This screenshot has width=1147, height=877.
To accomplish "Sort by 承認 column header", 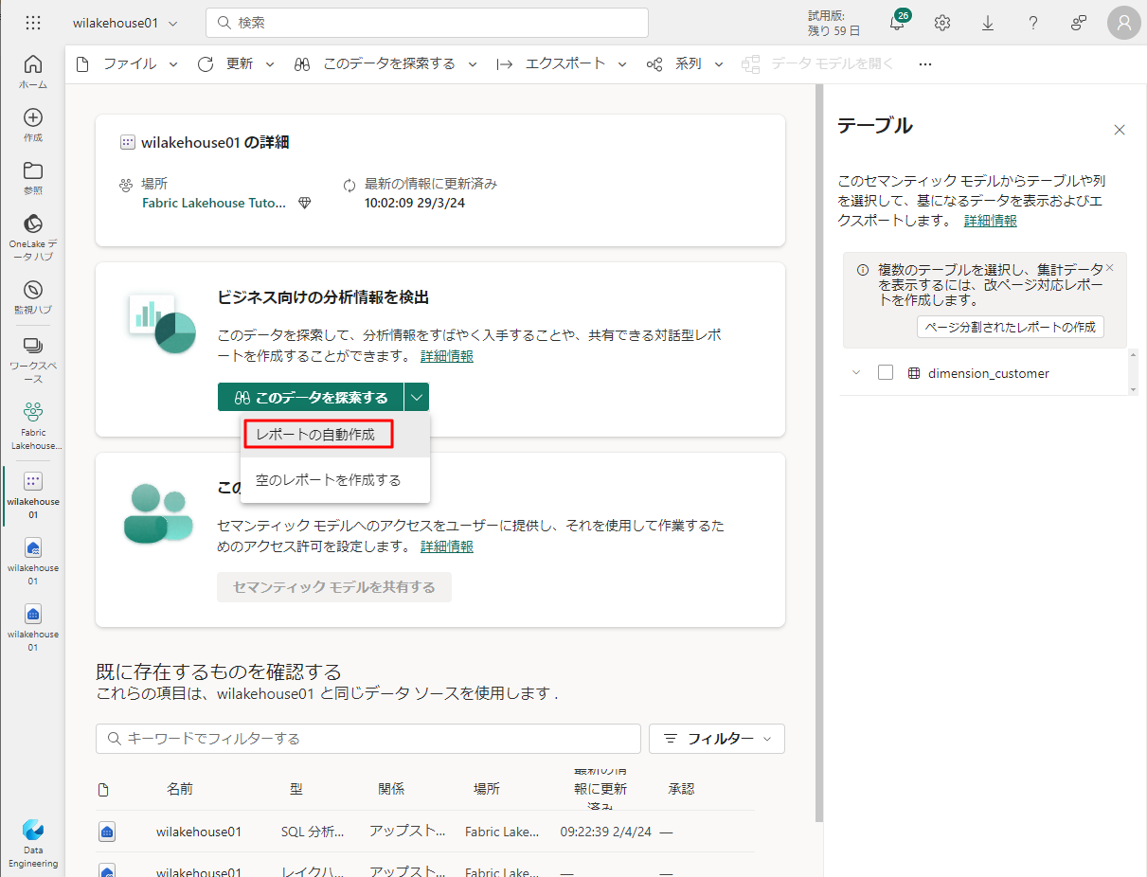I will pos(681,788).
